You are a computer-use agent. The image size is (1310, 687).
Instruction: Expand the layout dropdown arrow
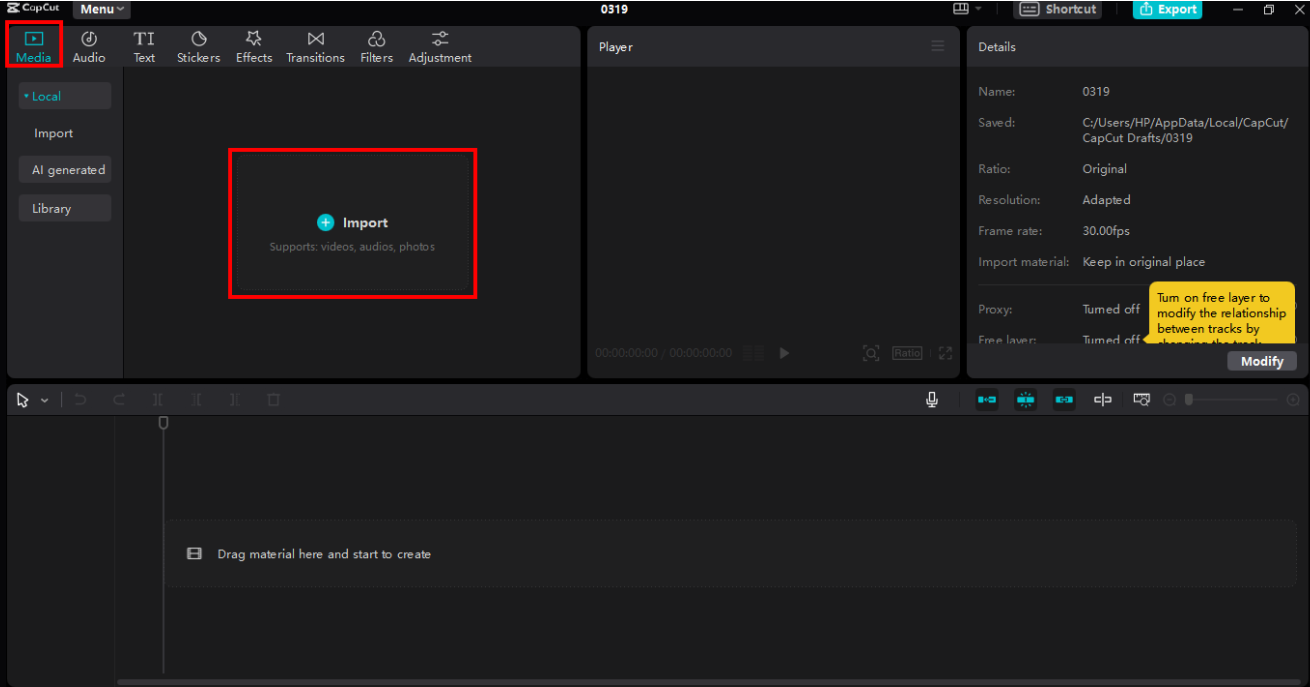click(978, 9)
